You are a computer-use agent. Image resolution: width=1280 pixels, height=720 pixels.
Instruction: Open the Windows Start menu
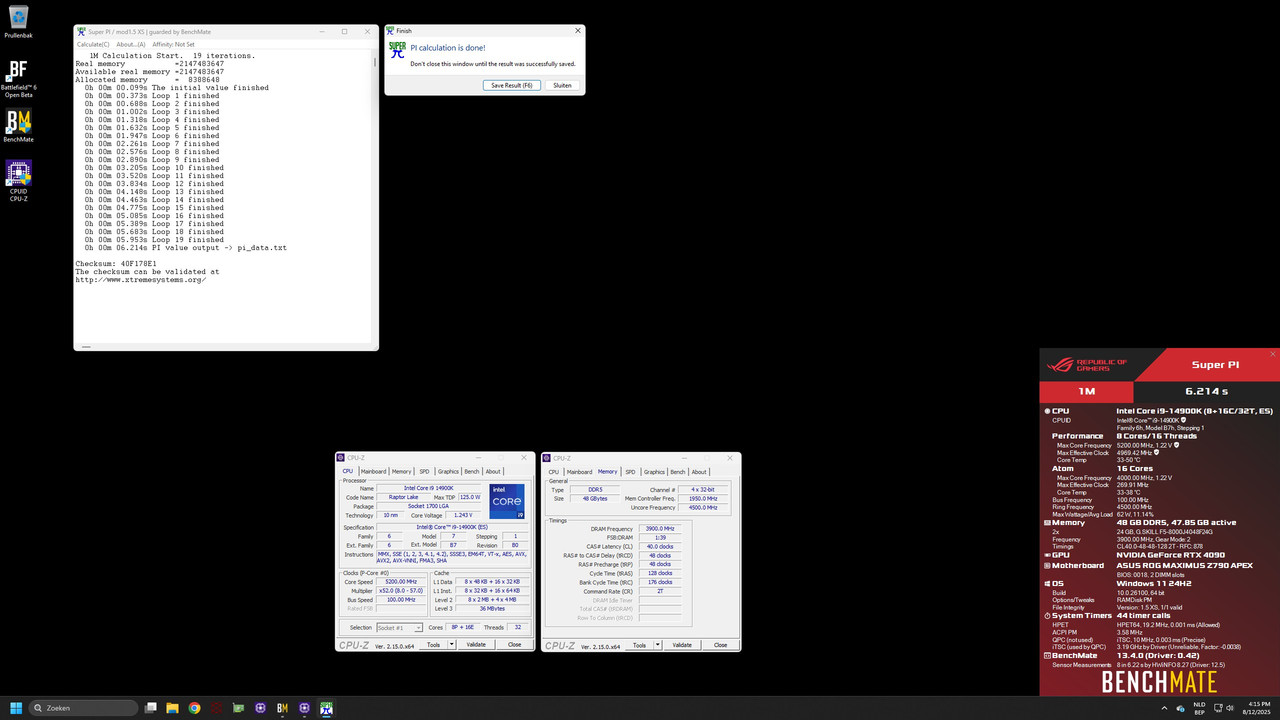[x=15, y=708]
